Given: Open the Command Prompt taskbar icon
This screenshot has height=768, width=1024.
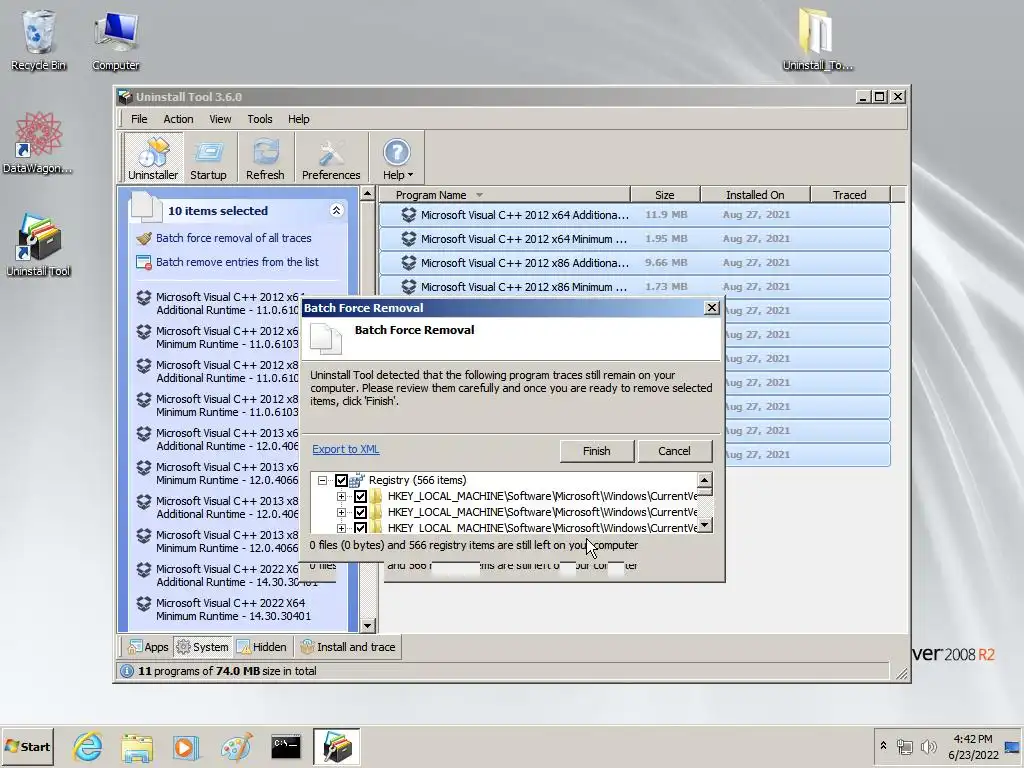Looking at the screenshot, I should [x=286, y=746].
